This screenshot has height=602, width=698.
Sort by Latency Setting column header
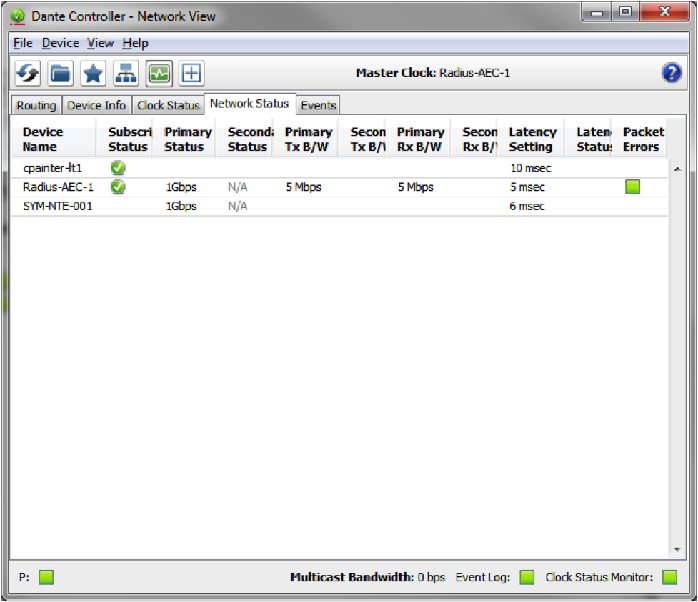click(532, 139)
